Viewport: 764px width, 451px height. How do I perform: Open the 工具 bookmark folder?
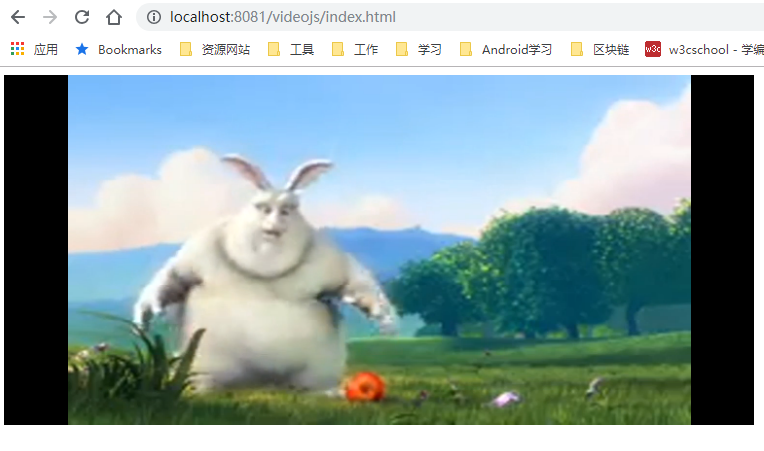click(x=291, y=49)
